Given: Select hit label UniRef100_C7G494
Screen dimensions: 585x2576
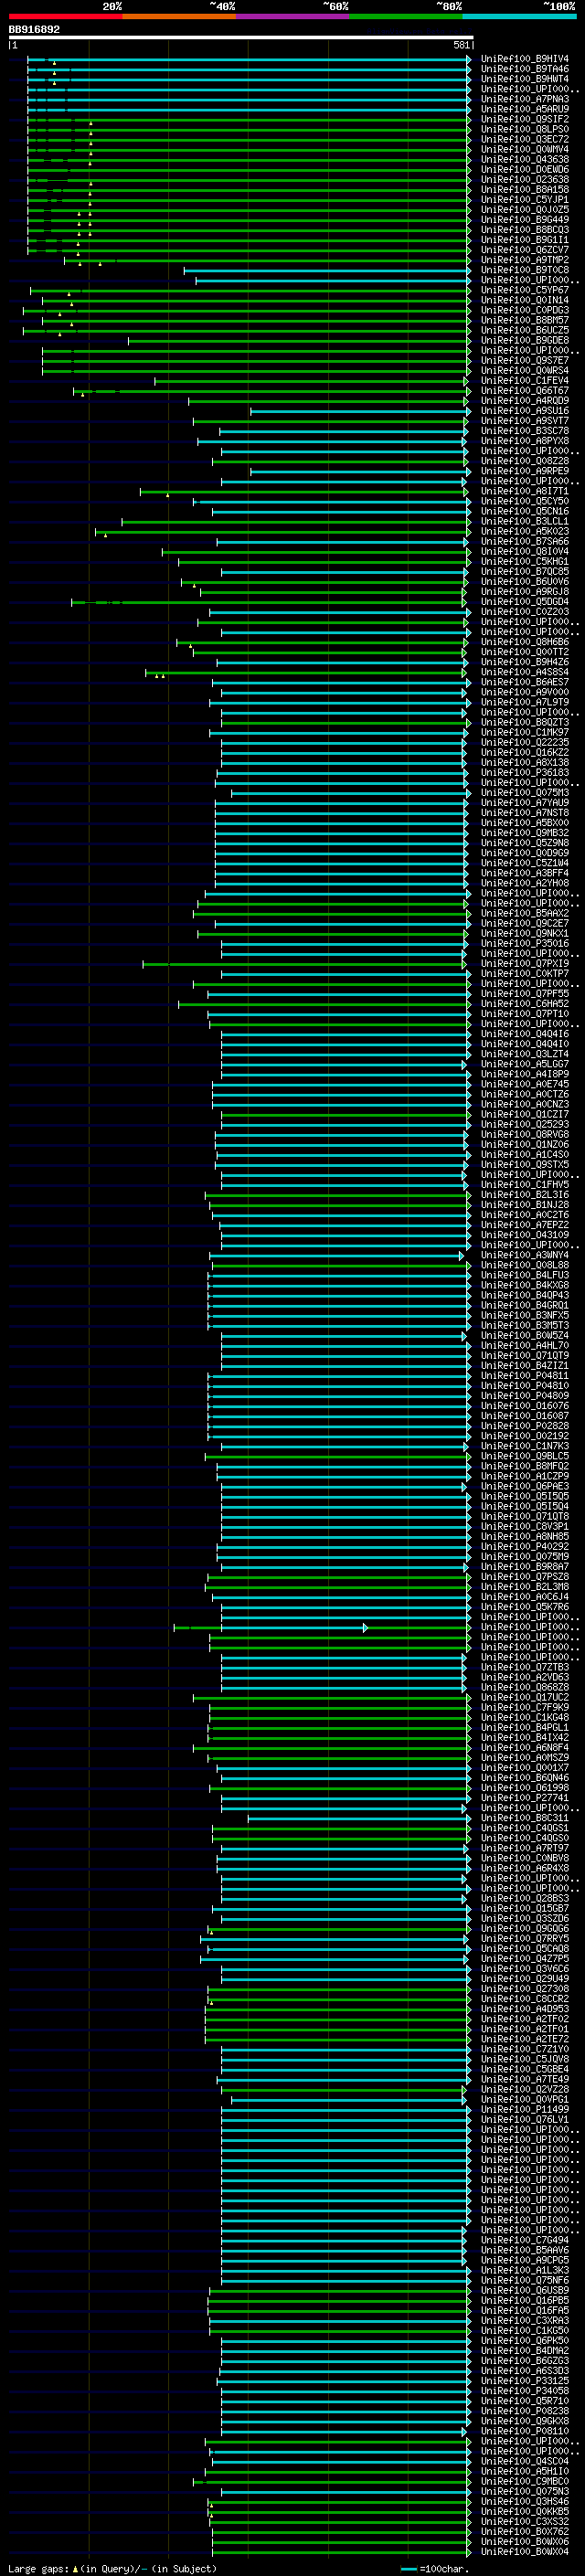Looking at the screenshot, I should click(524, 2240).
